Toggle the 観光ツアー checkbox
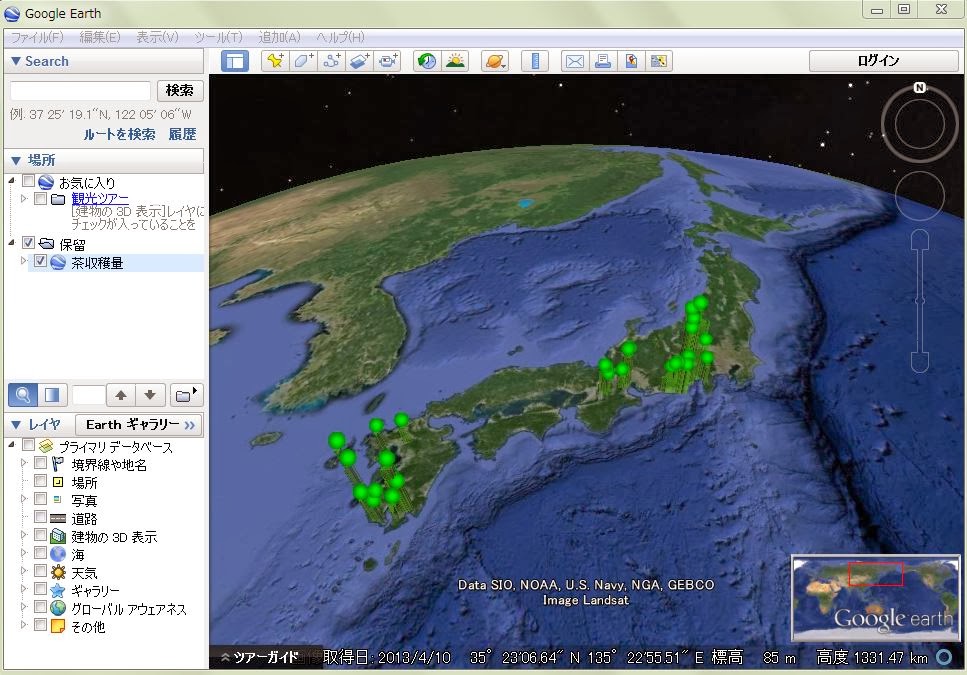This screenshot has height=675, width=967. point(41,198)
